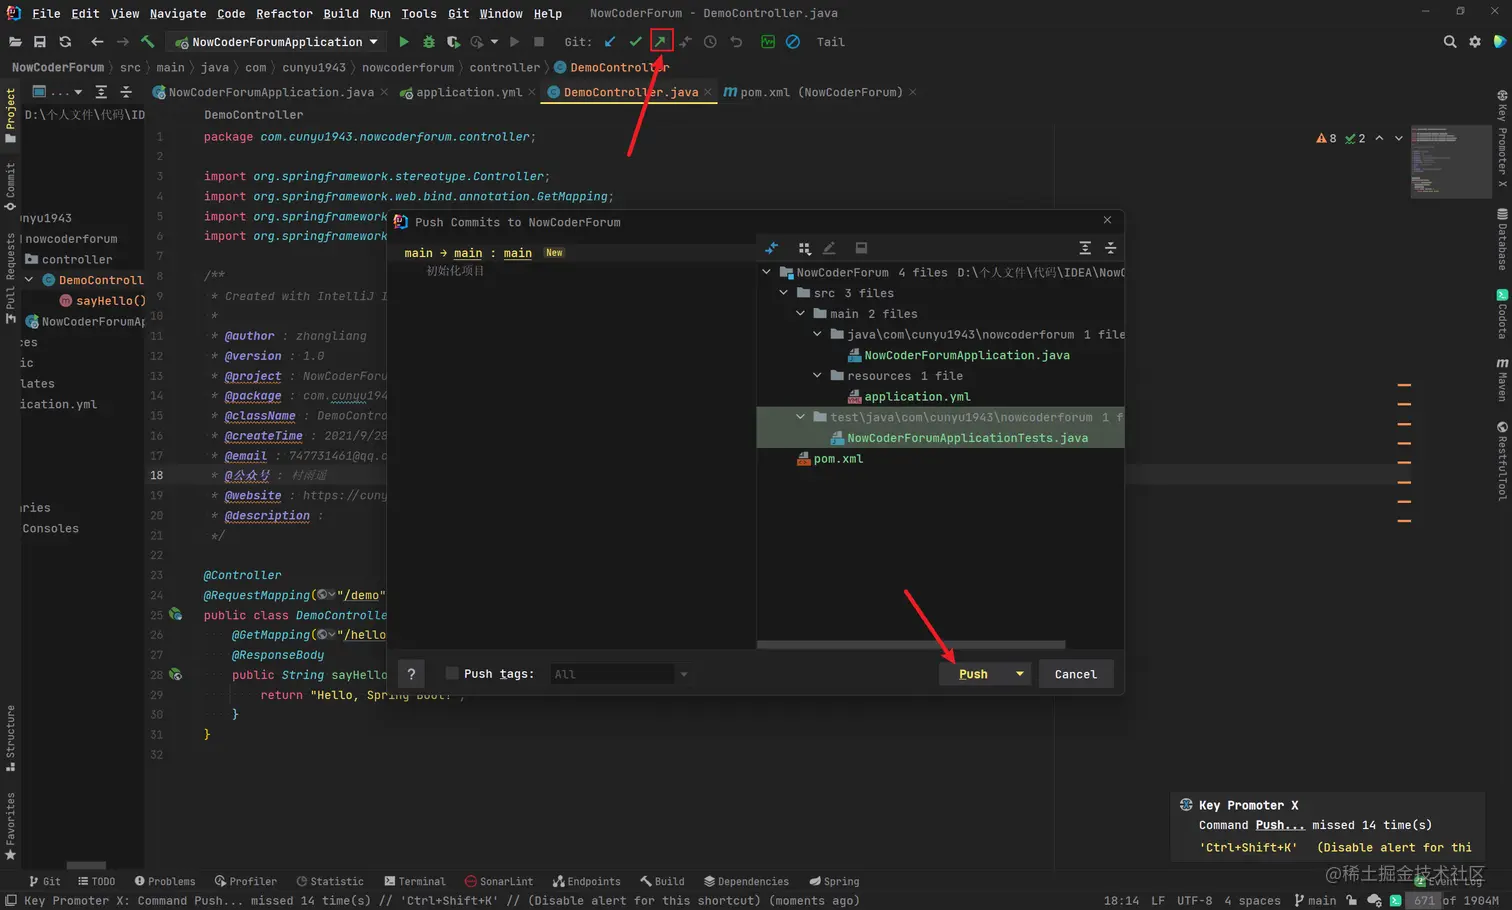Click the Git Update Project arrow

610,42
